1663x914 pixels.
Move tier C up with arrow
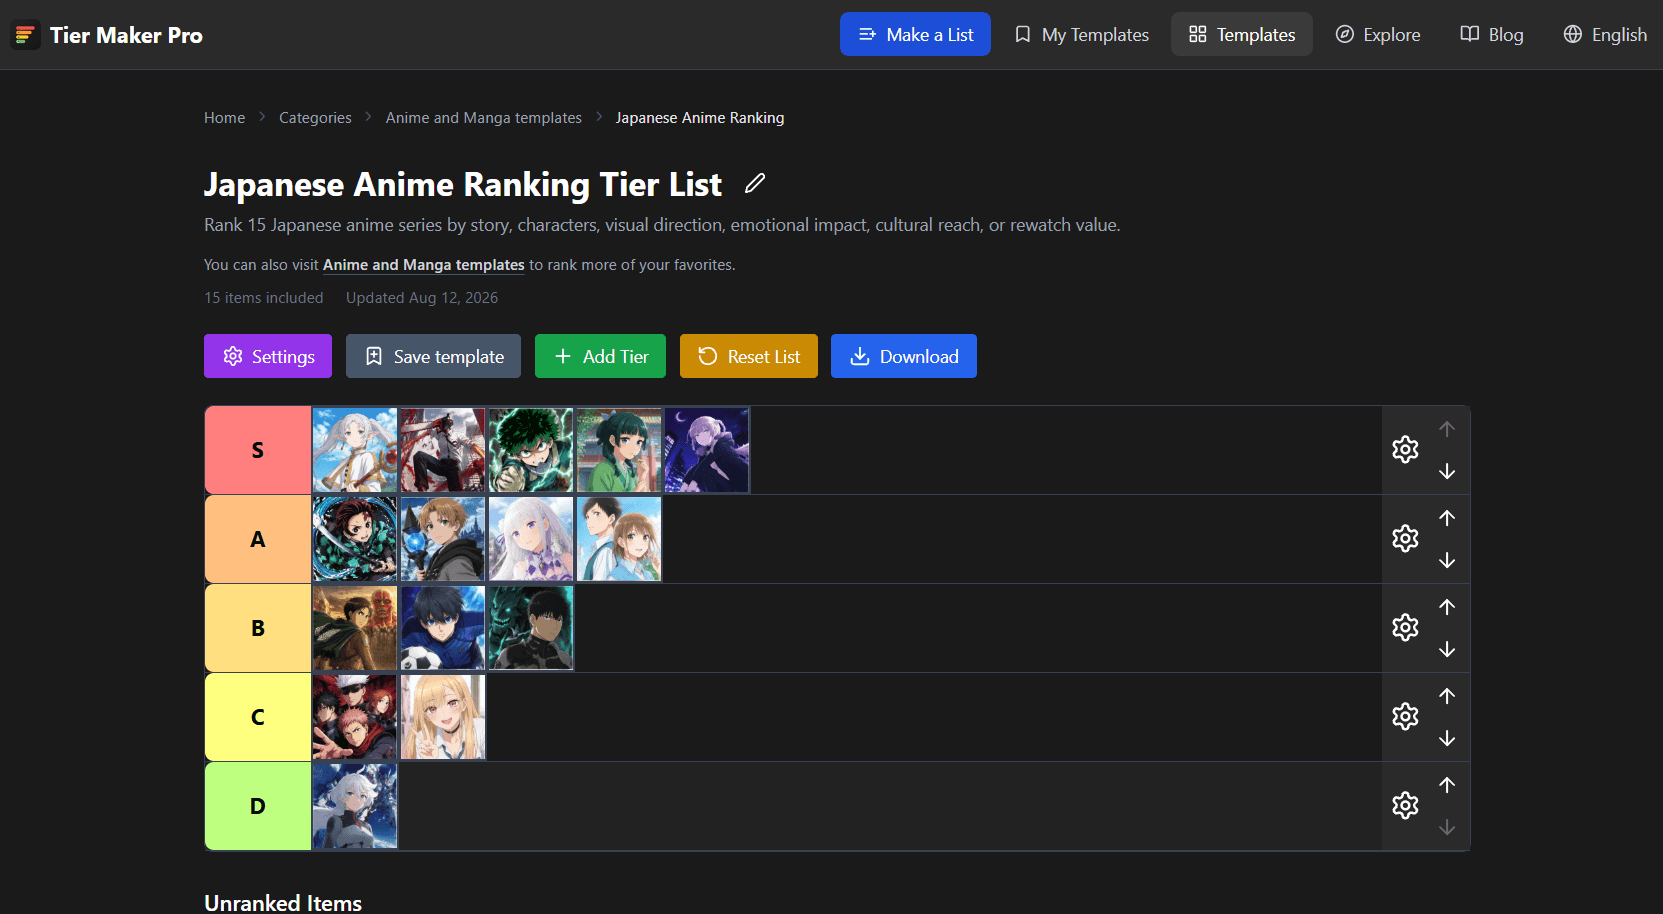tap(1447, 696)
